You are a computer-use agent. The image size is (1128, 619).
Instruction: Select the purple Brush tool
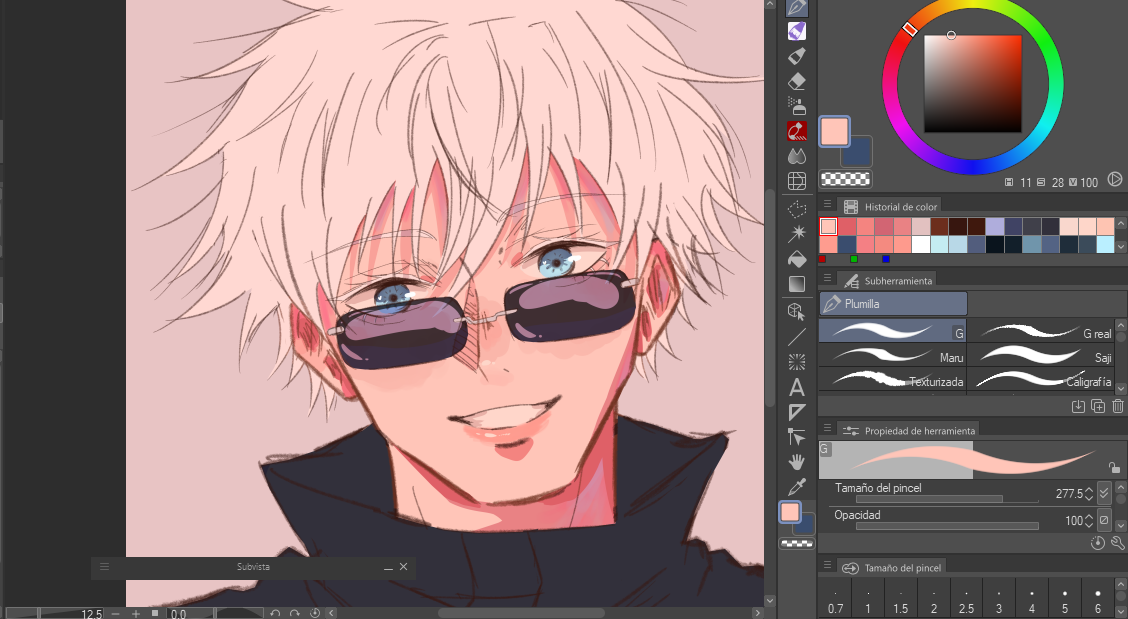[x=796, y=31]
